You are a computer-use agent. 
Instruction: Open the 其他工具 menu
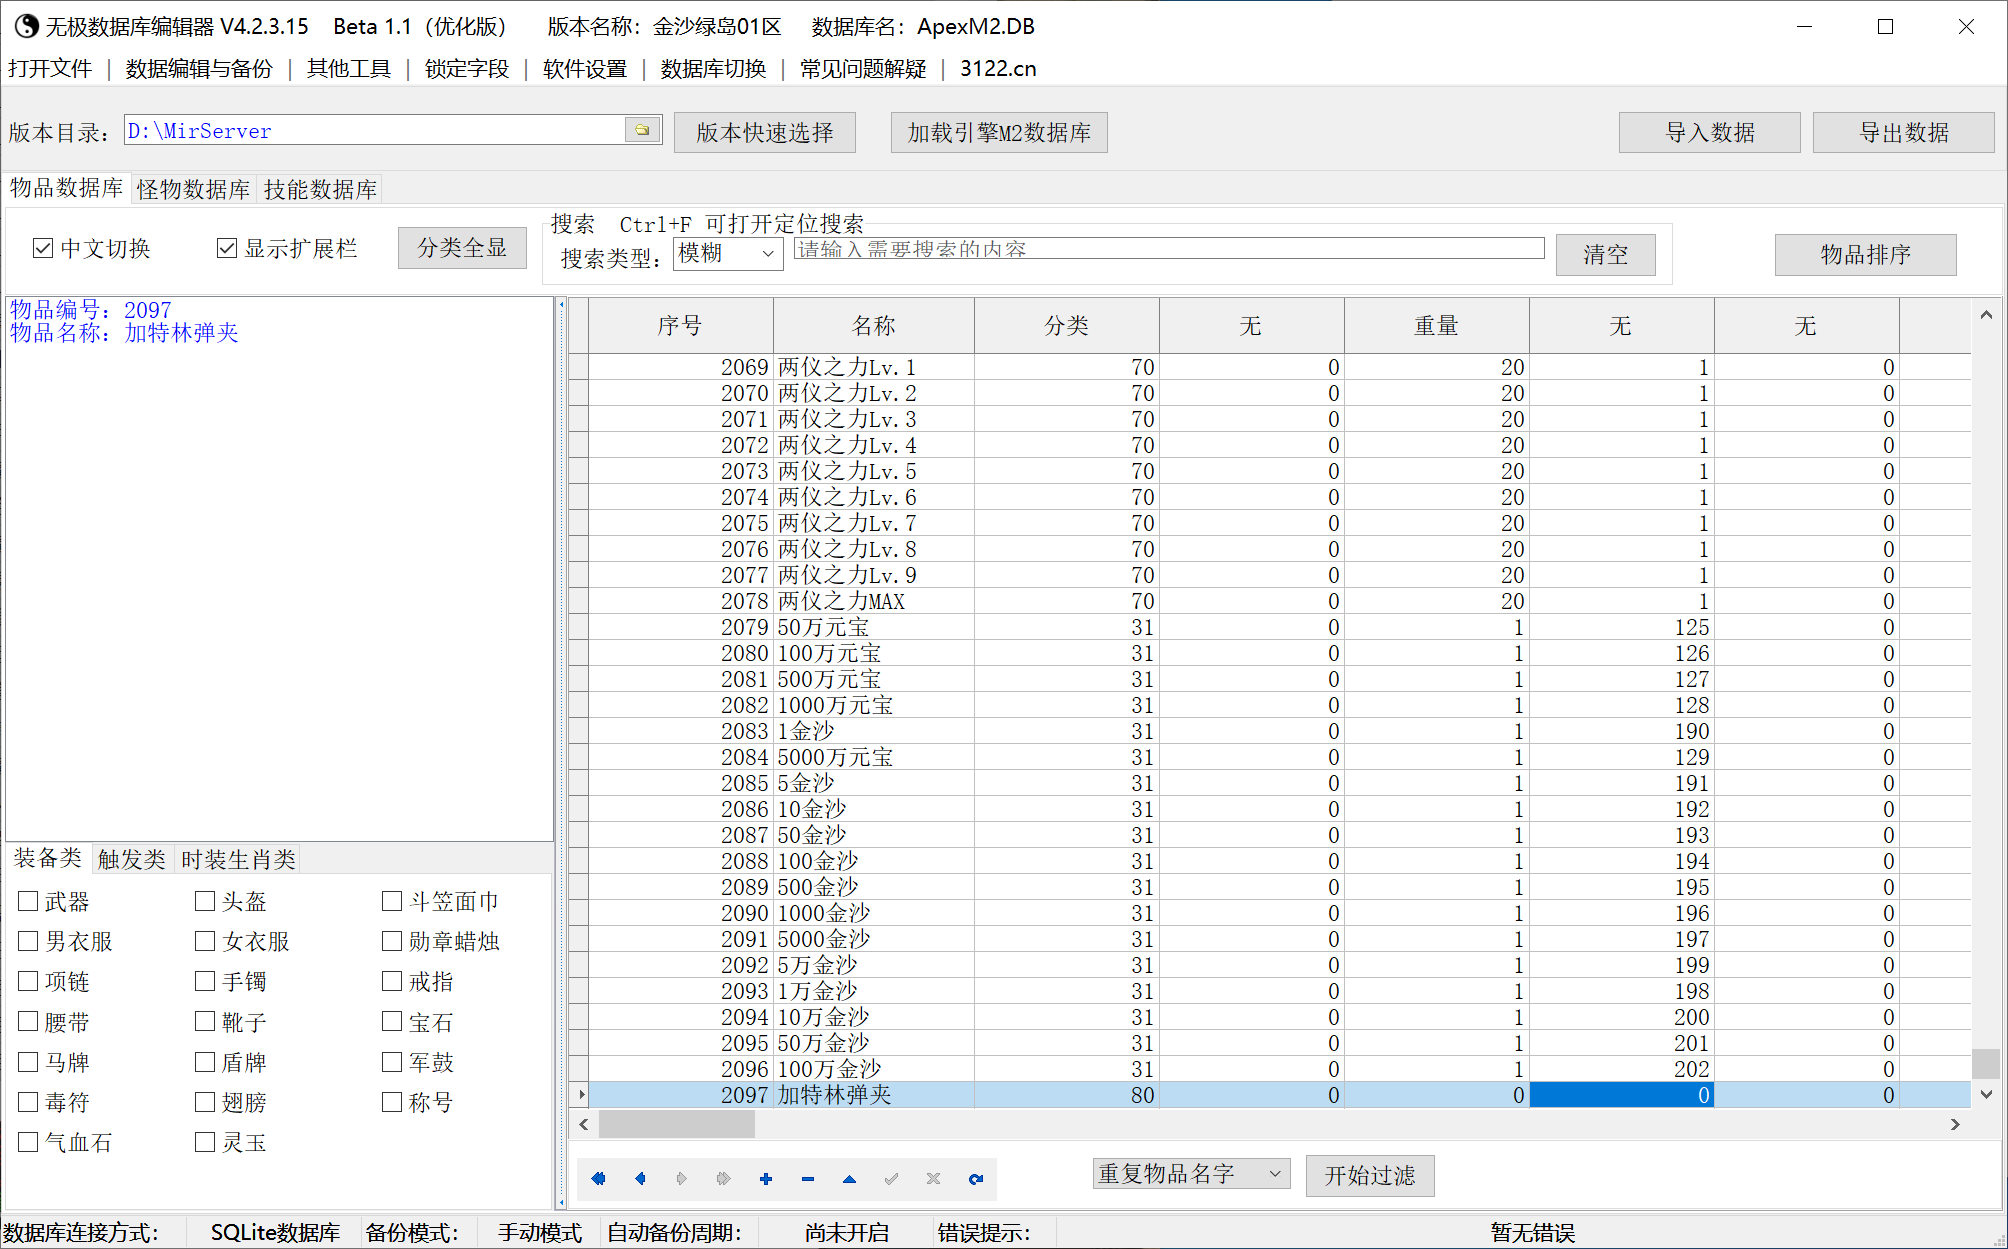click(x=349, y=68)
